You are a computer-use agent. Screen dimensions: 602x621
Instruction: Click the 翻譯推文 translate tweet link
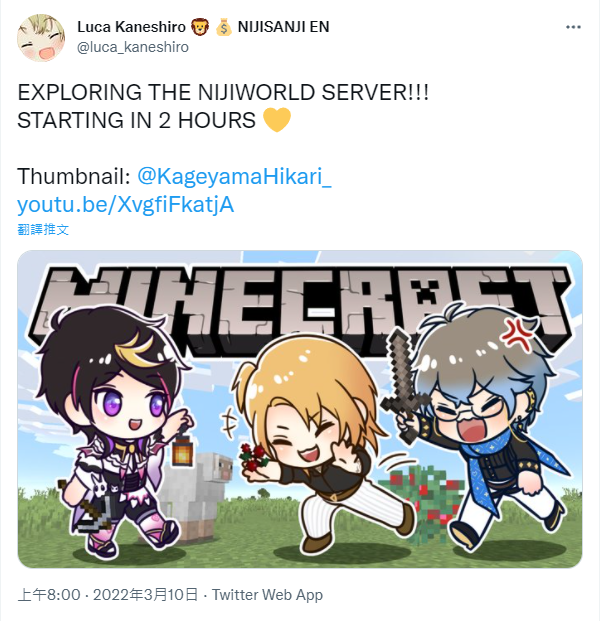[43, 230]
